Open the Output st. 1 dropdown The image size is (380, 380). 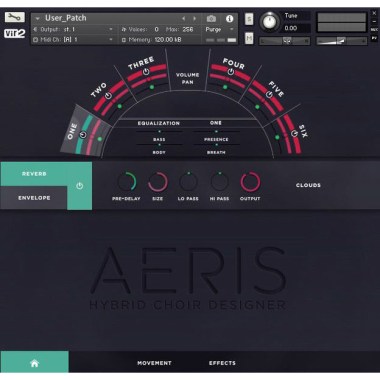pos(73,30)
